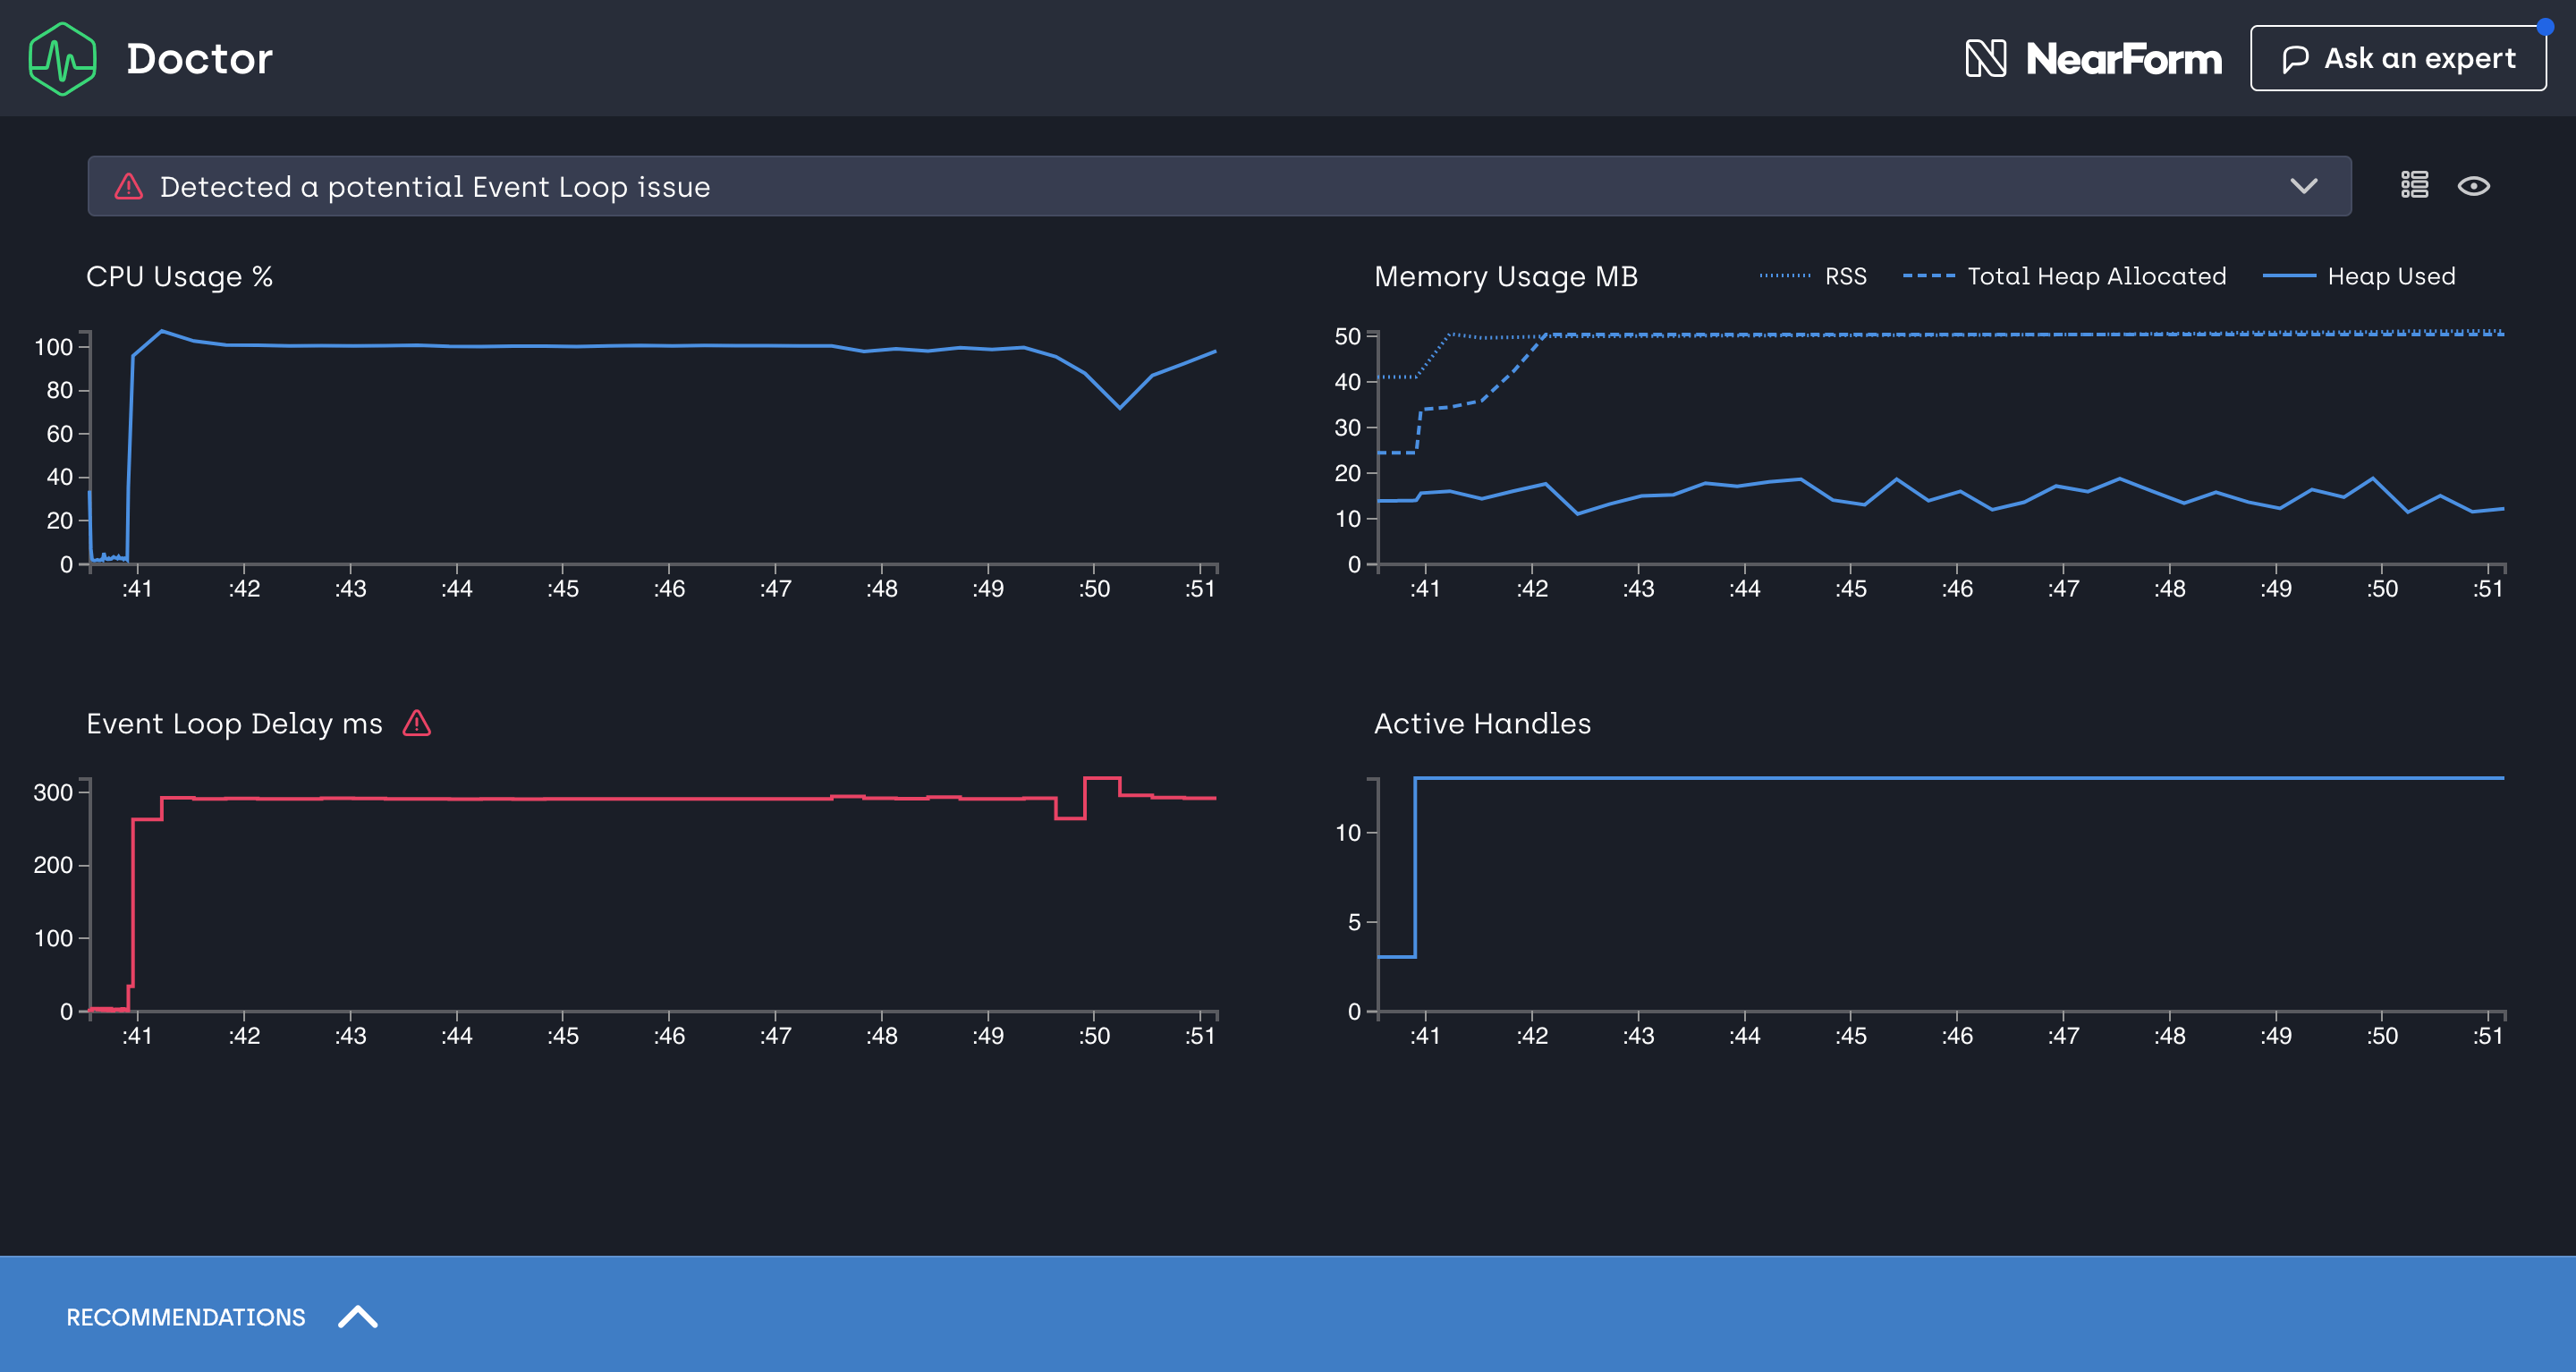Click the NearForm logo
2576x1372 pixels.
(2092, 59)
